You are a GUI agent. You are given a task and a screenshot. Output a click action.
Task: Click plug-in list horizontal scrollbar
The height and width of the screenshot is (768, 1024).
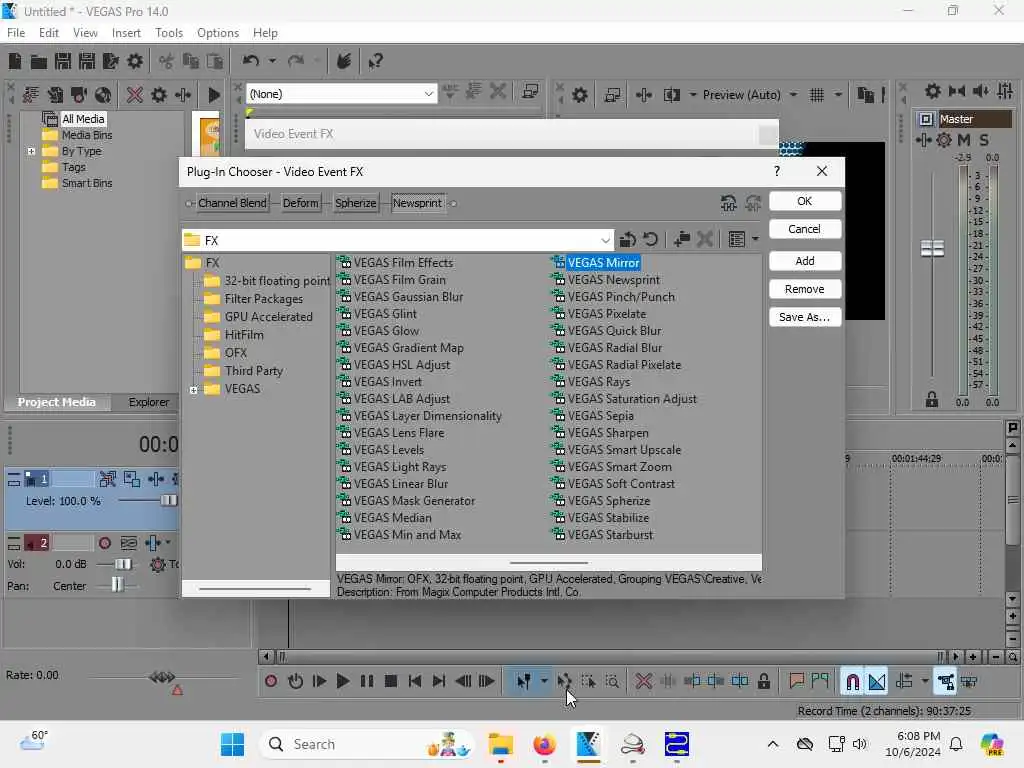[x=549, y=562]
